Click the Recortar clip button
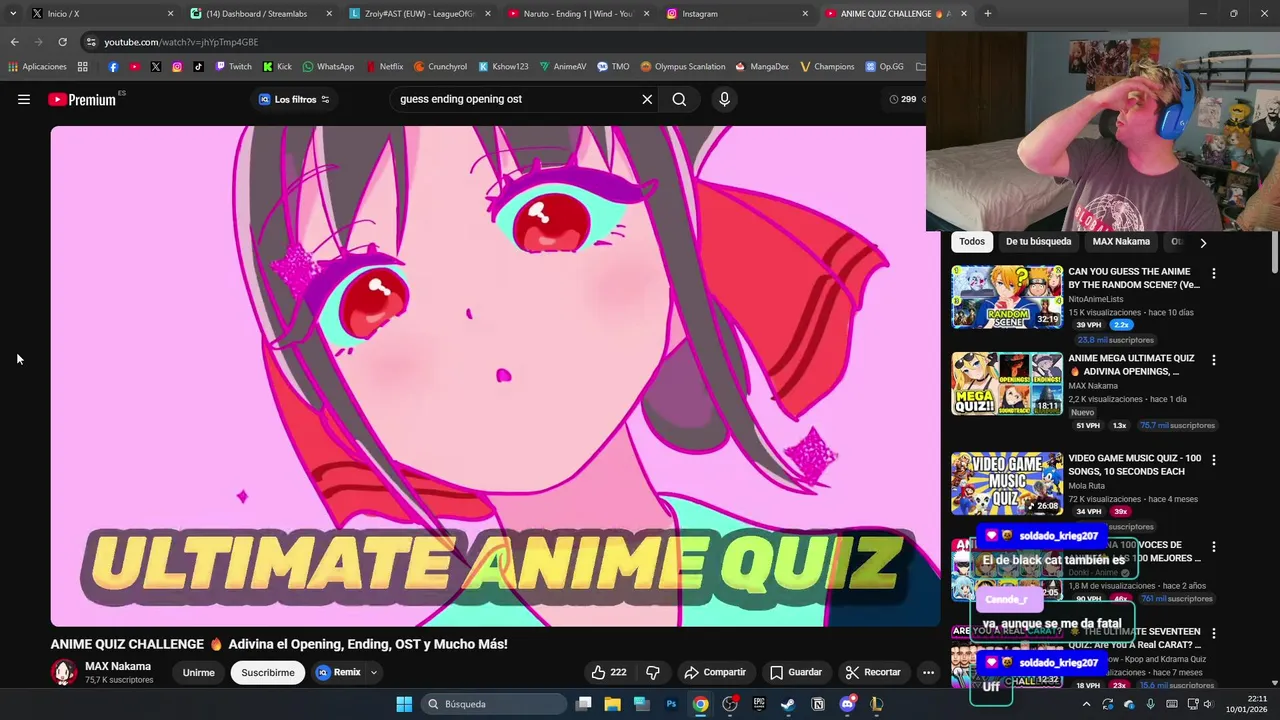This screenshot has height=720, width=1280. (873, 672)
